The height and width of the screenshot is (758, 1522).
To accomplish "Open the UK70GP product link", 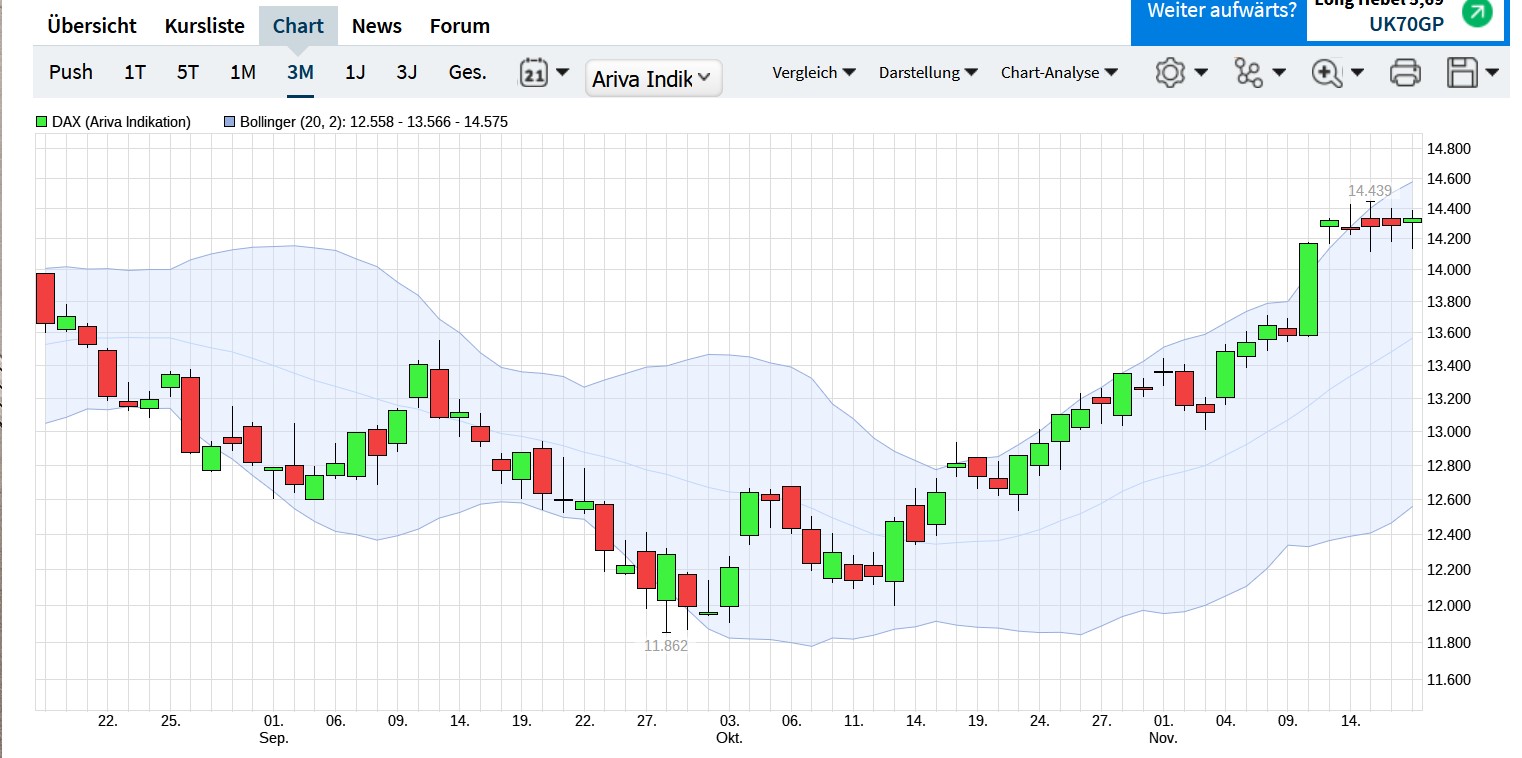I will (x=1407, y=25).
